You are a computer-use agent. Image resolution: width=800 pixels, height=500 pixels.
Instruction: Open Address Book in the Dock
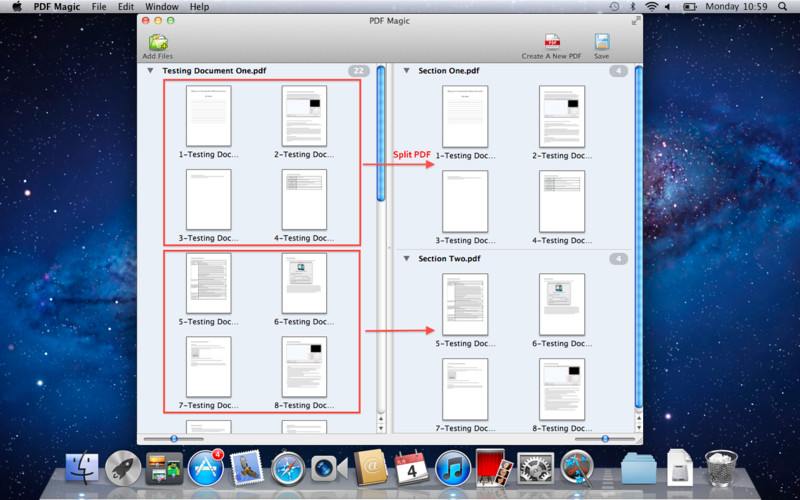click(370, 467)
